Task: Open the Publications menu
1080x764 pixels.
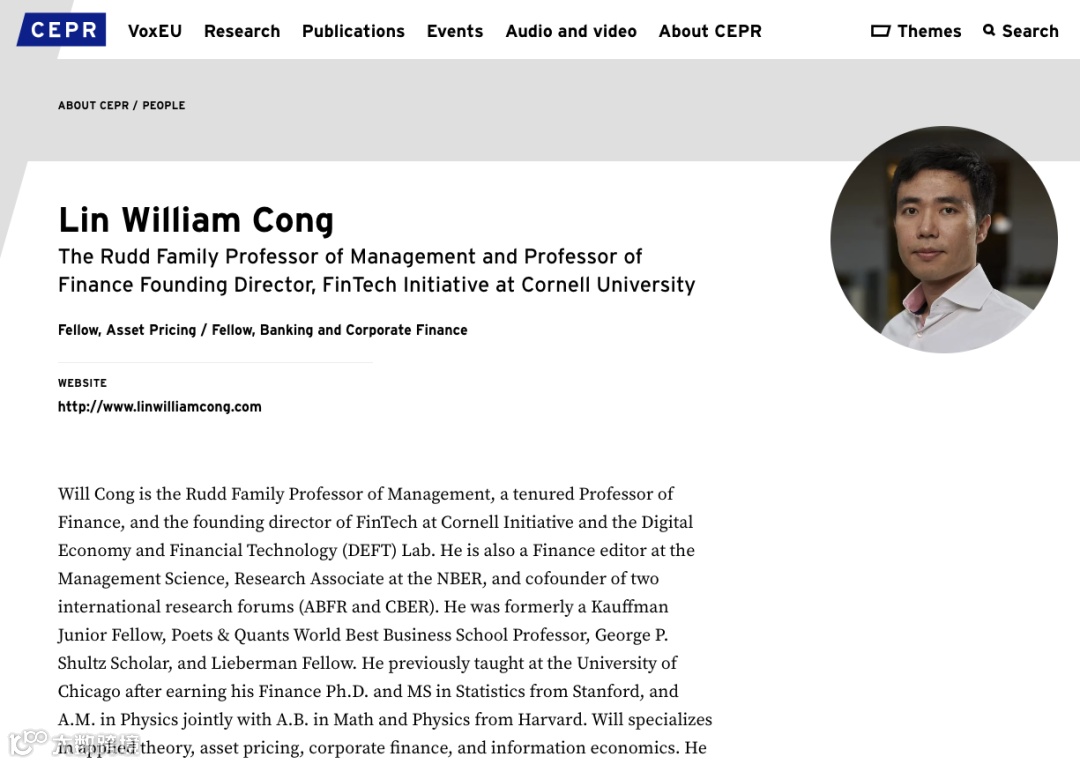Action: [x=353, y=32]
